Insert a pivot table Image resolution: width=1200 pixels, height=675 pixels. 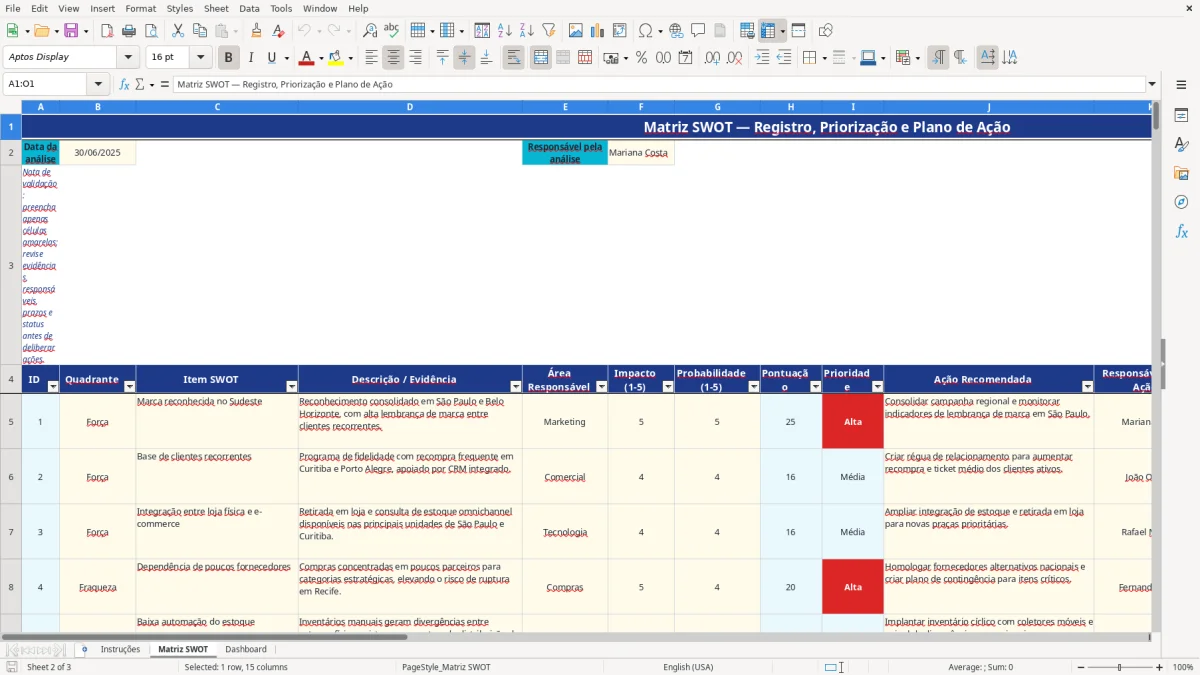point(620,31)
